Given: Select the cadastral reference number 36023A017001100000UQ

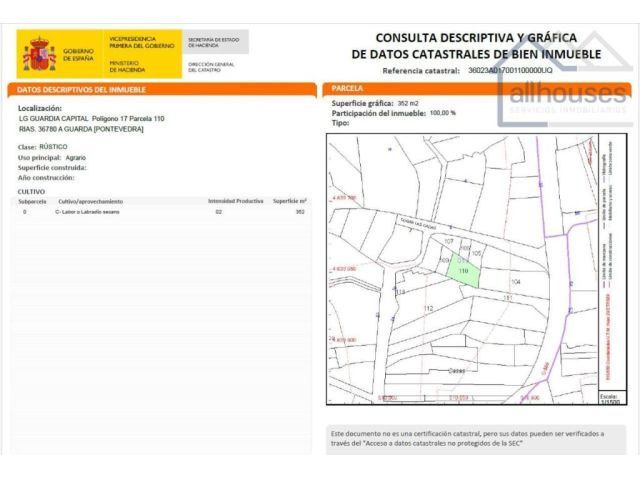Looking at the screenshot, I should (x=510, y=70).
